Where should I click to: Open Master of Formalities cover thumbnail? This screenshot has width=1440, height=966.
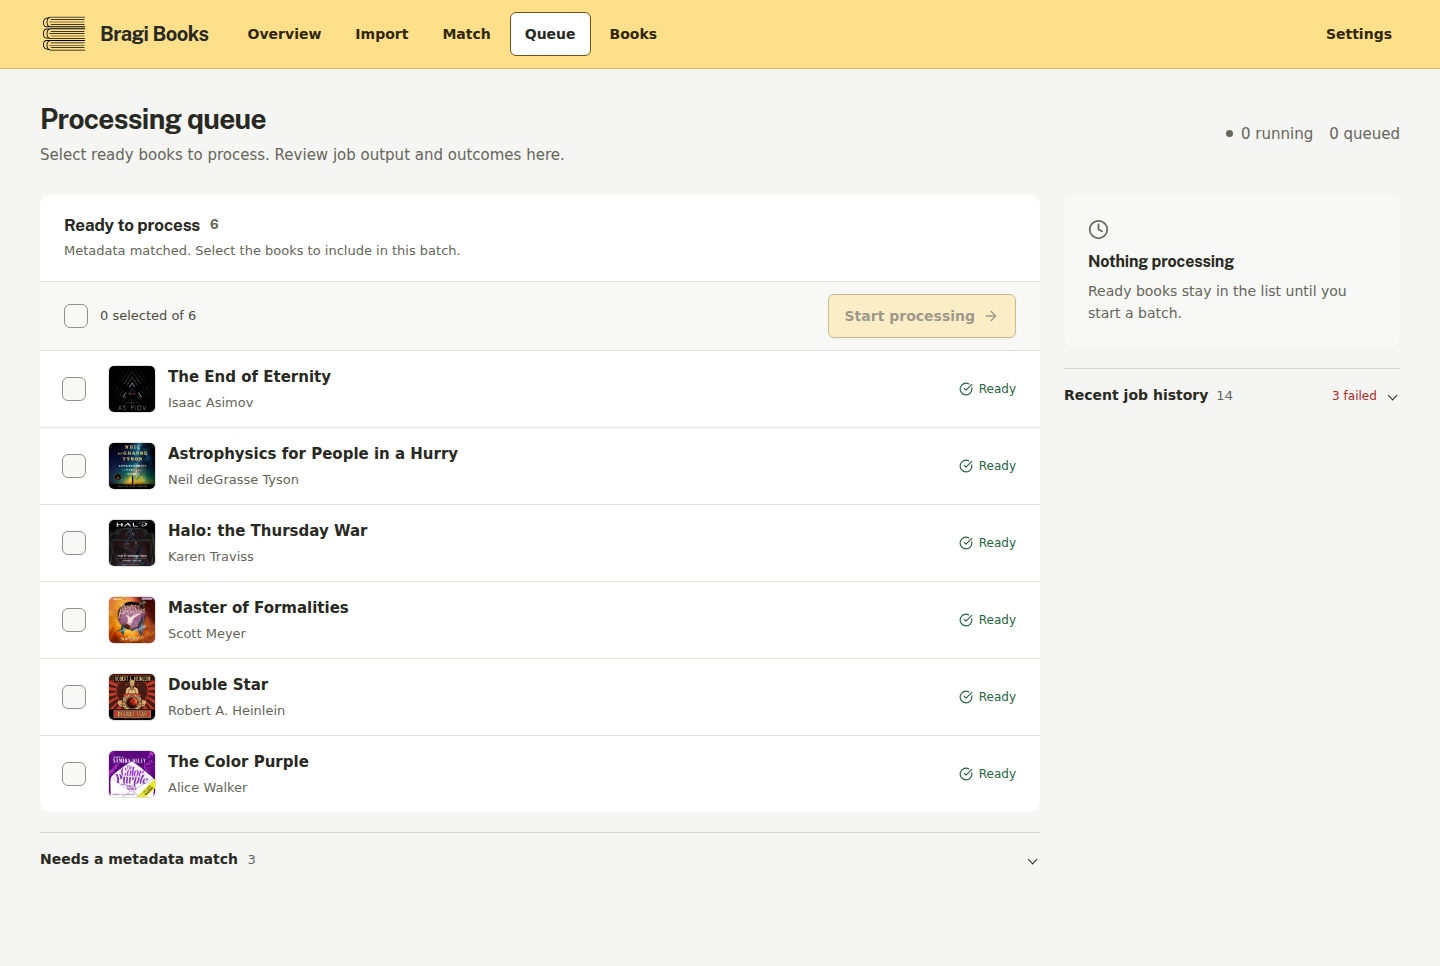pos(132,620)
